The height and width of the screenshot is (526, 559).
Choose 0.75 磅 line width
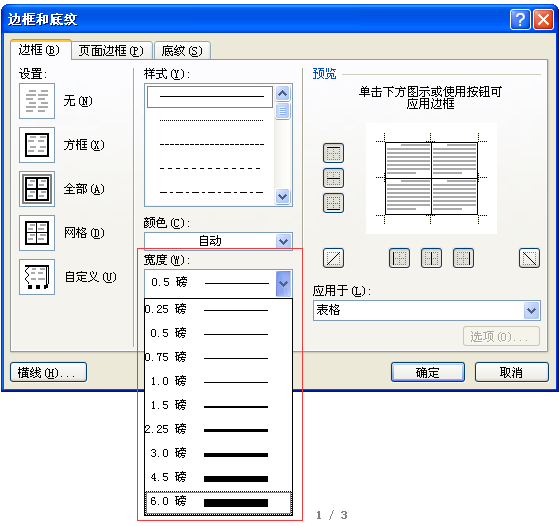tap(218, 357)
